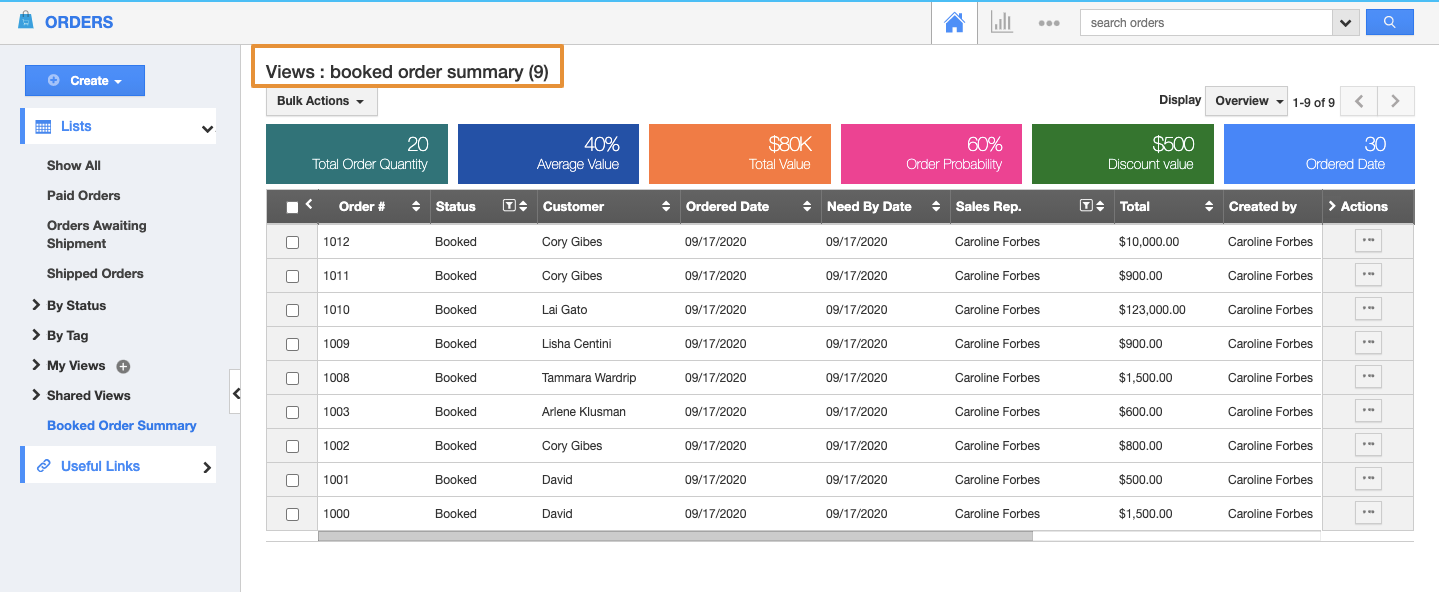Click the home icon in top bar
Image resolution: width=1439 pixels, height=592 pixels.
(954, 23)
